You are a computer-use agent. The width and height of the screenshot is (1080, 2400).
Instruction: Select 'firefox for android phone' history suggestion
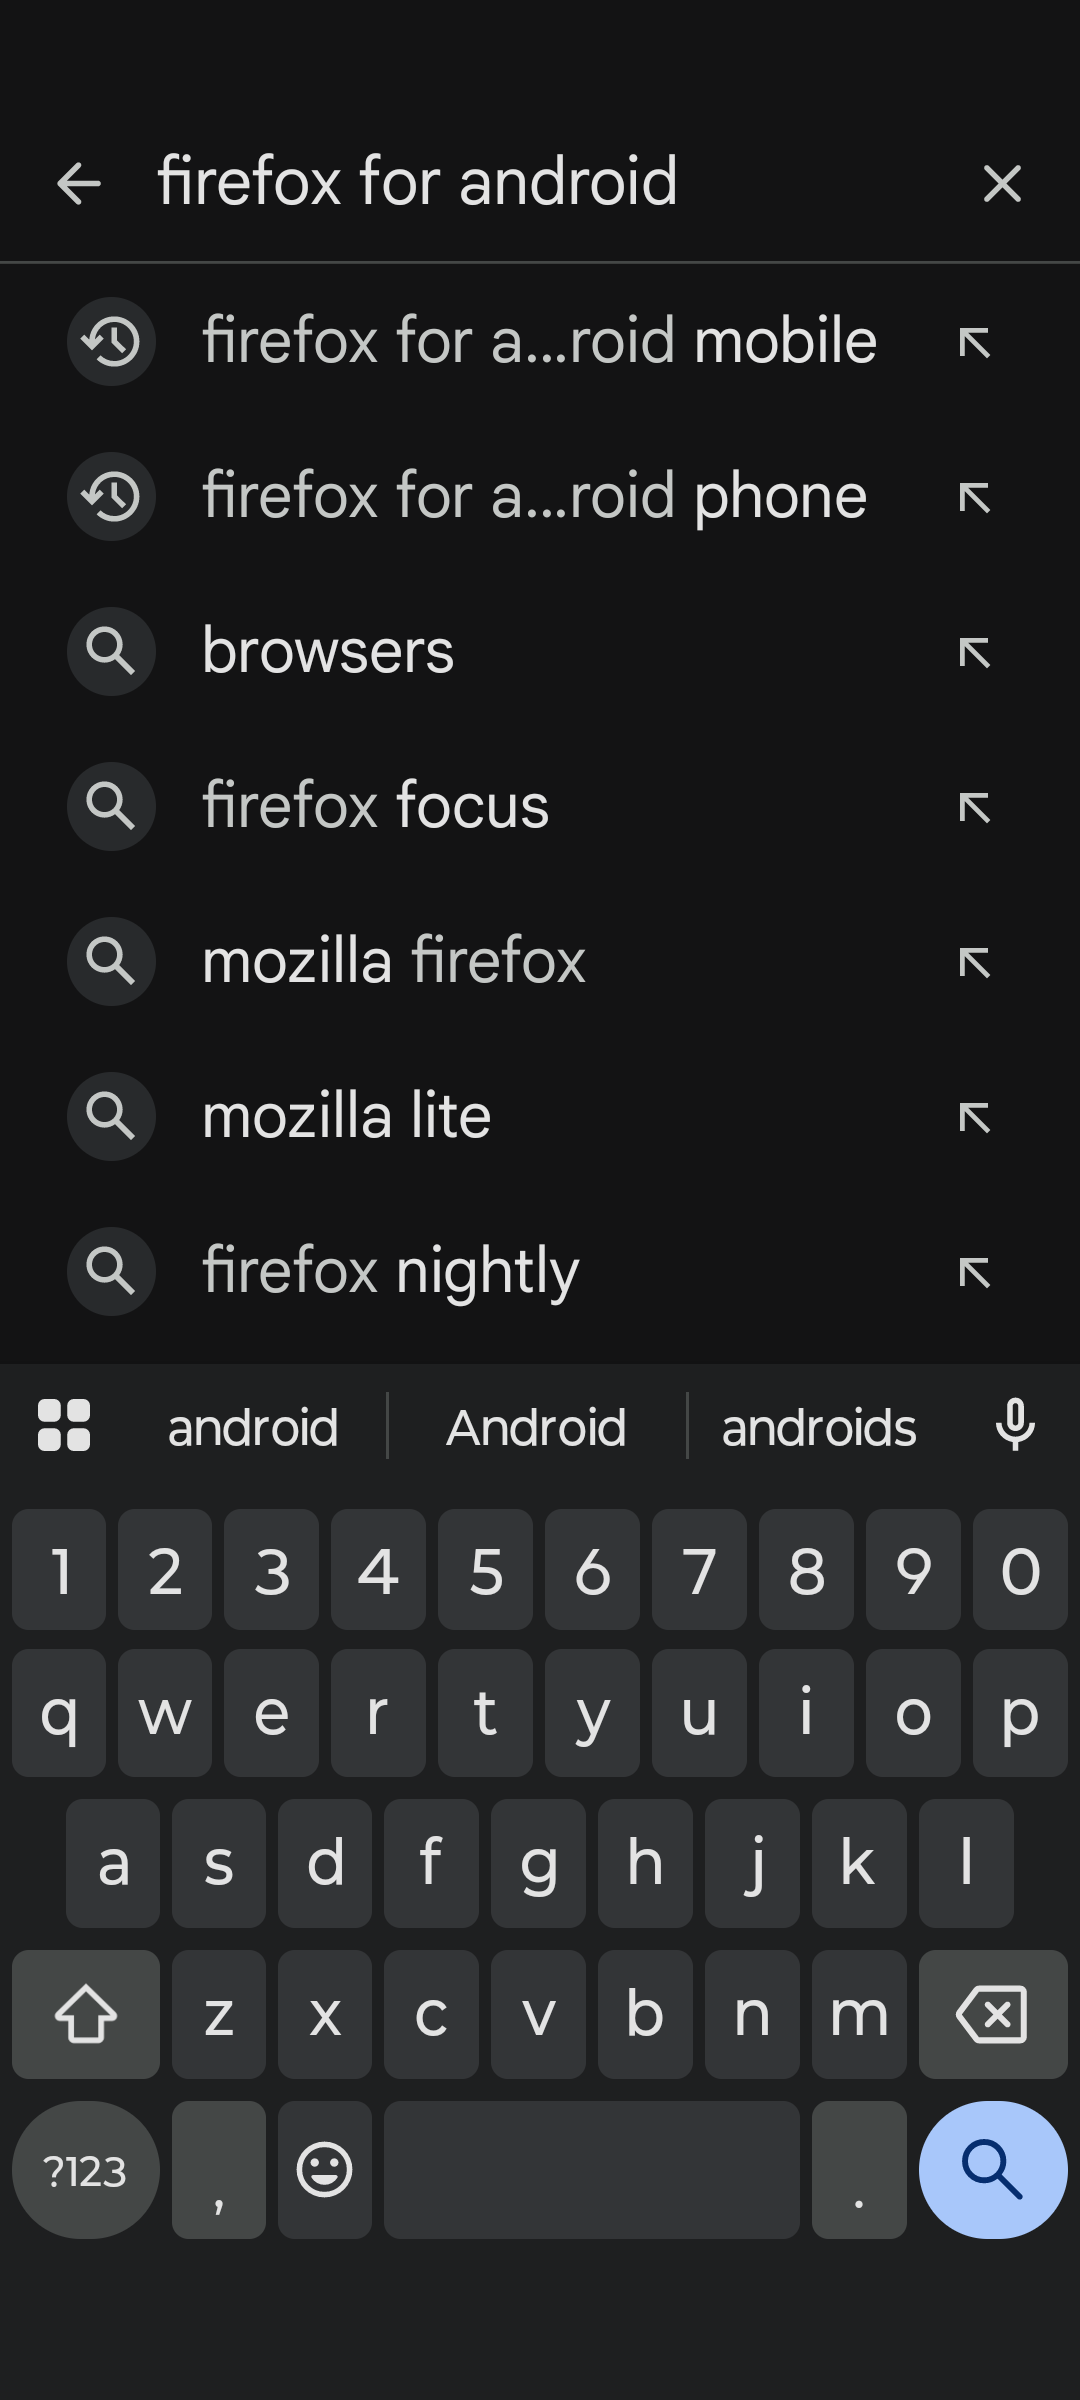(x=535, y=496)
